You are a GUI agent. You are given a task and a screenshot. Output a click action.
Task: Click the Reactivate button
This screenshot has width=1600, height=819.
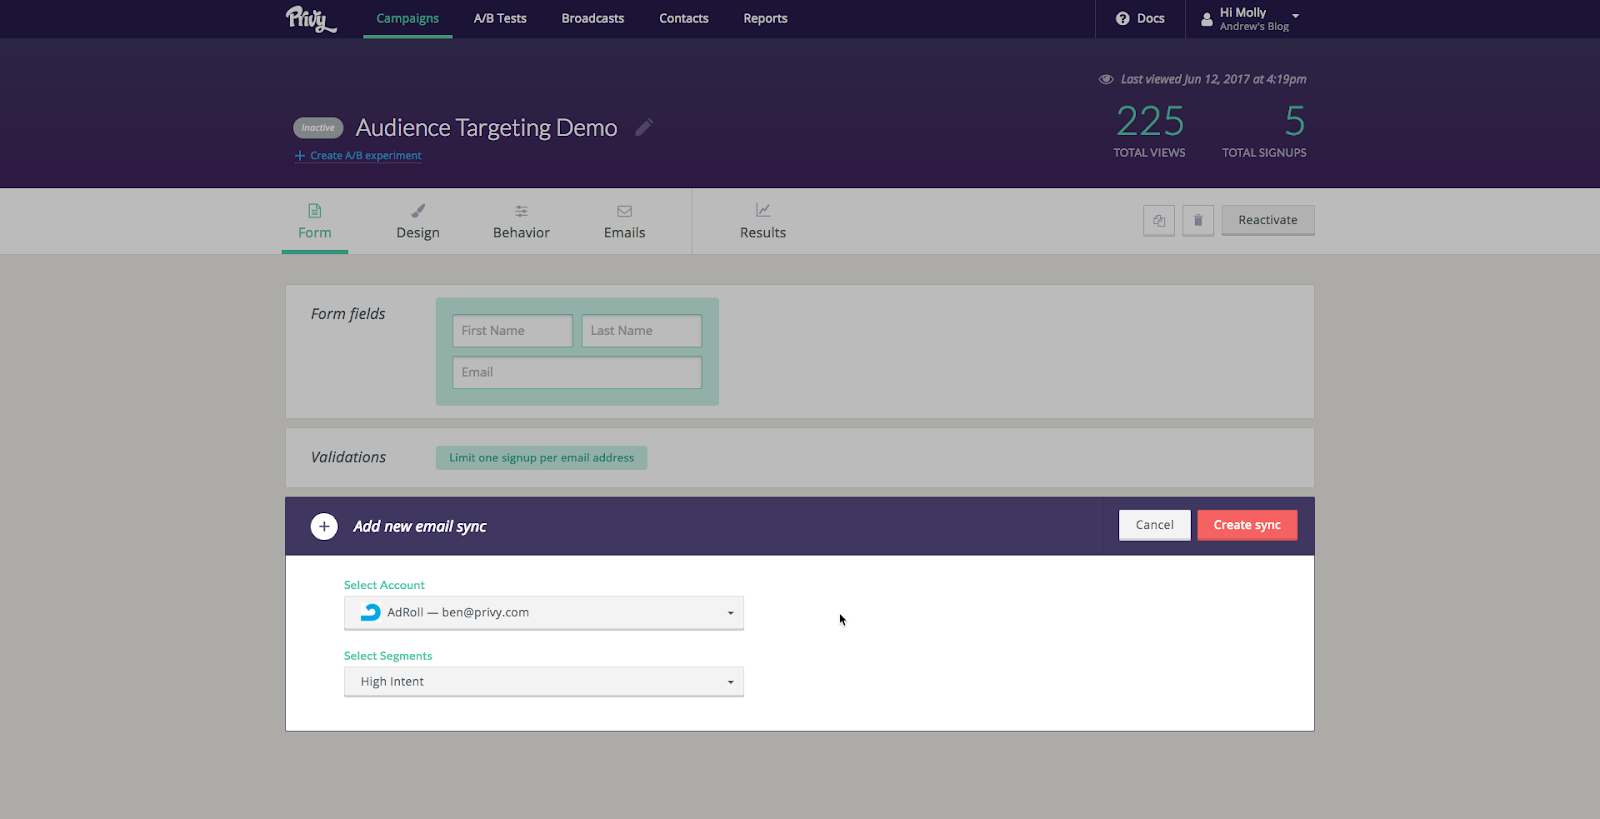pyautogui.click(x=1267, y=220)
